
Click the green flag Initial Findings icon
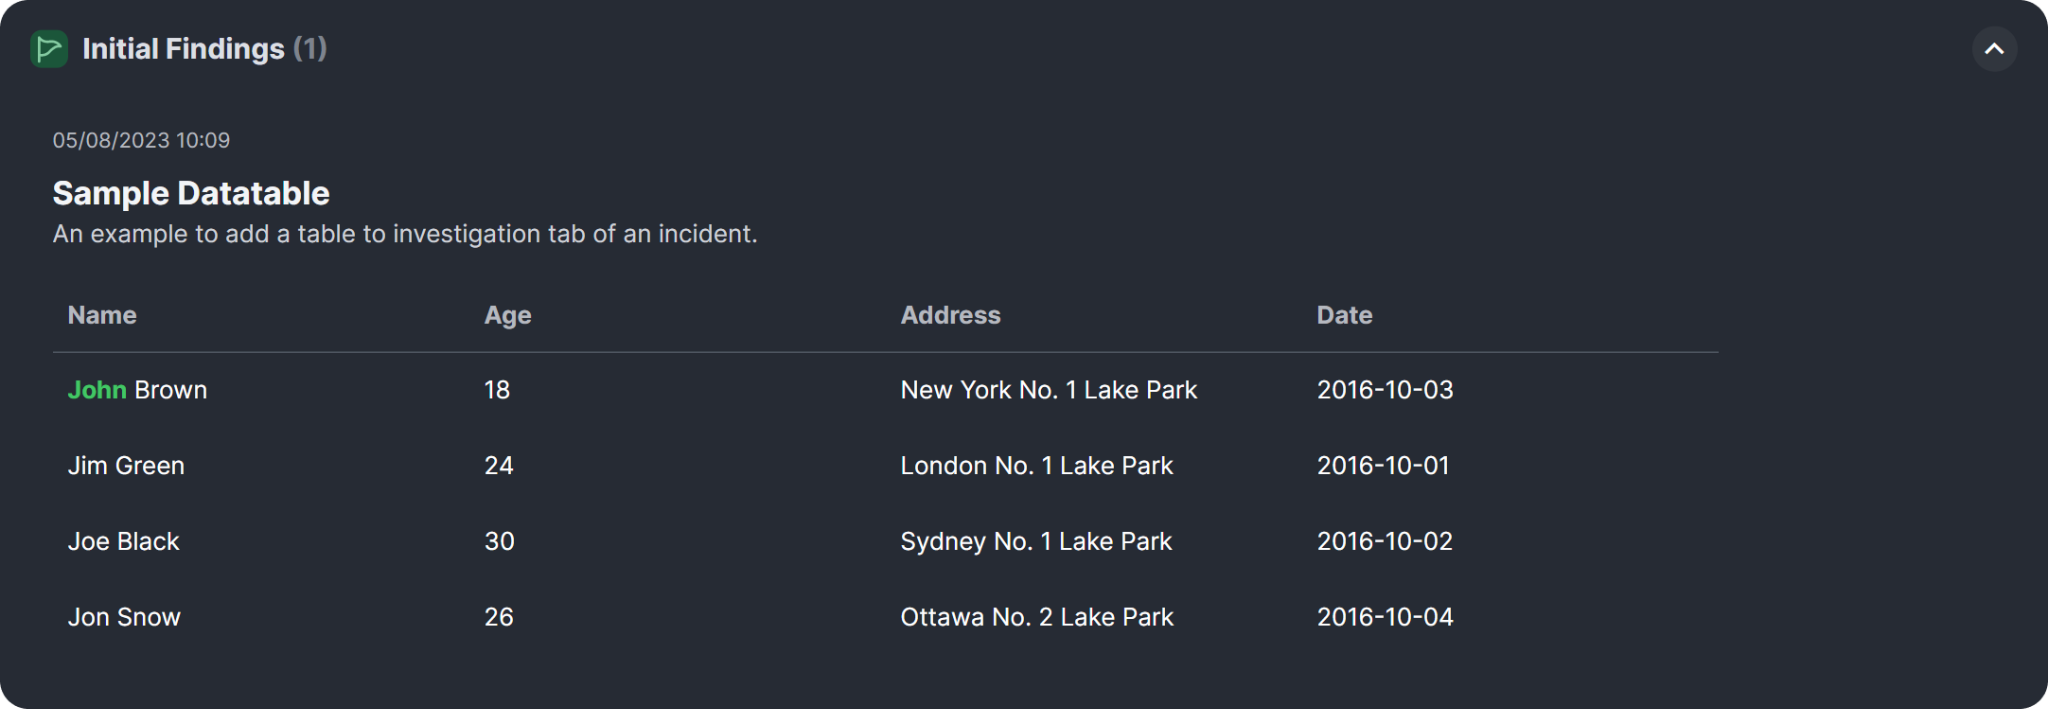pos(49,49)
